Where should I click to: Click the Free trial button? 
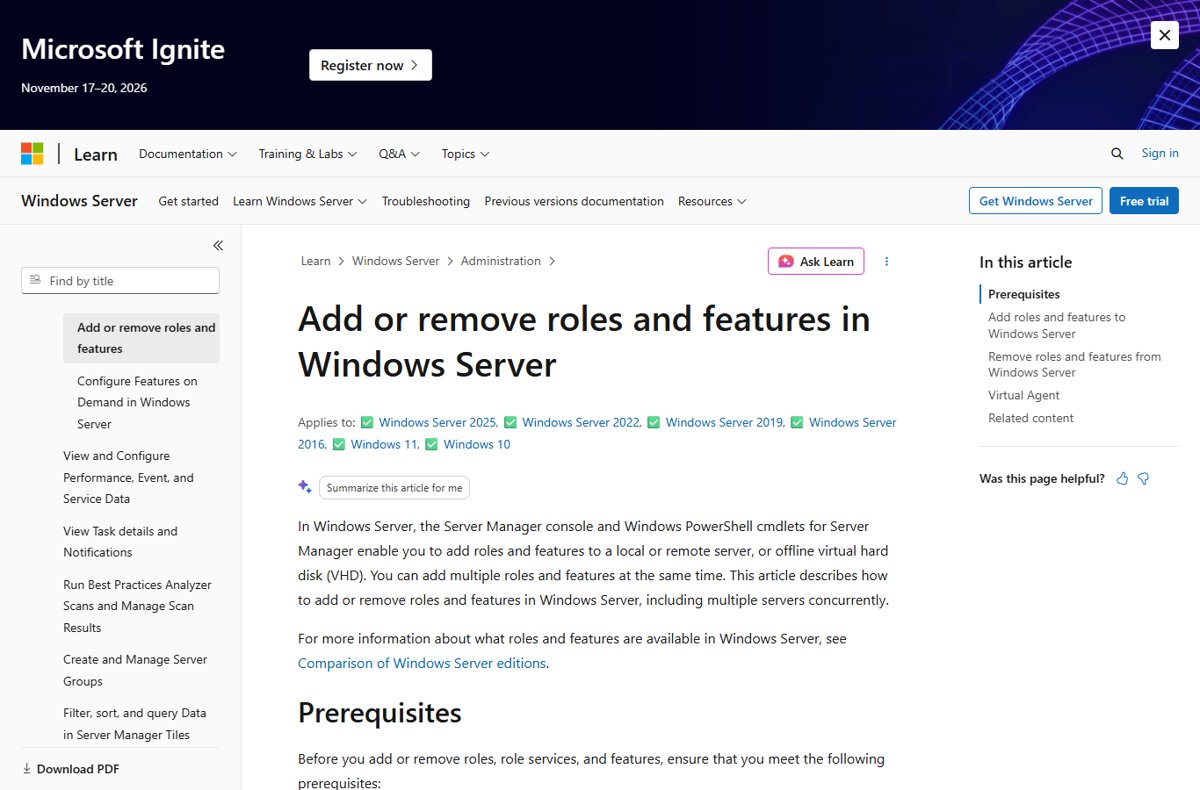(1144, 201)
